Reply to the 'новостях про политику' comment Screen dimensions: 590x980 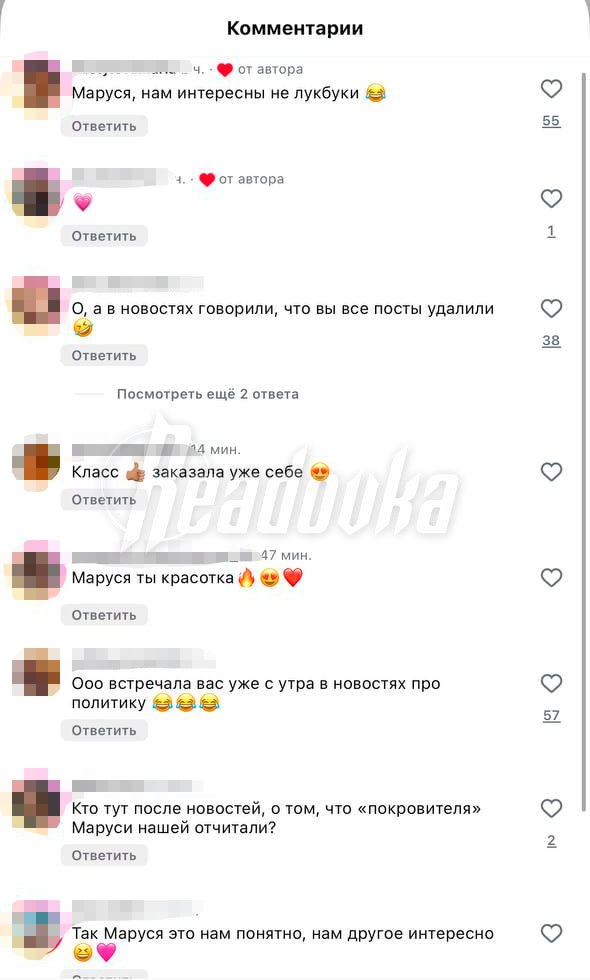click(x=104, y=731)
